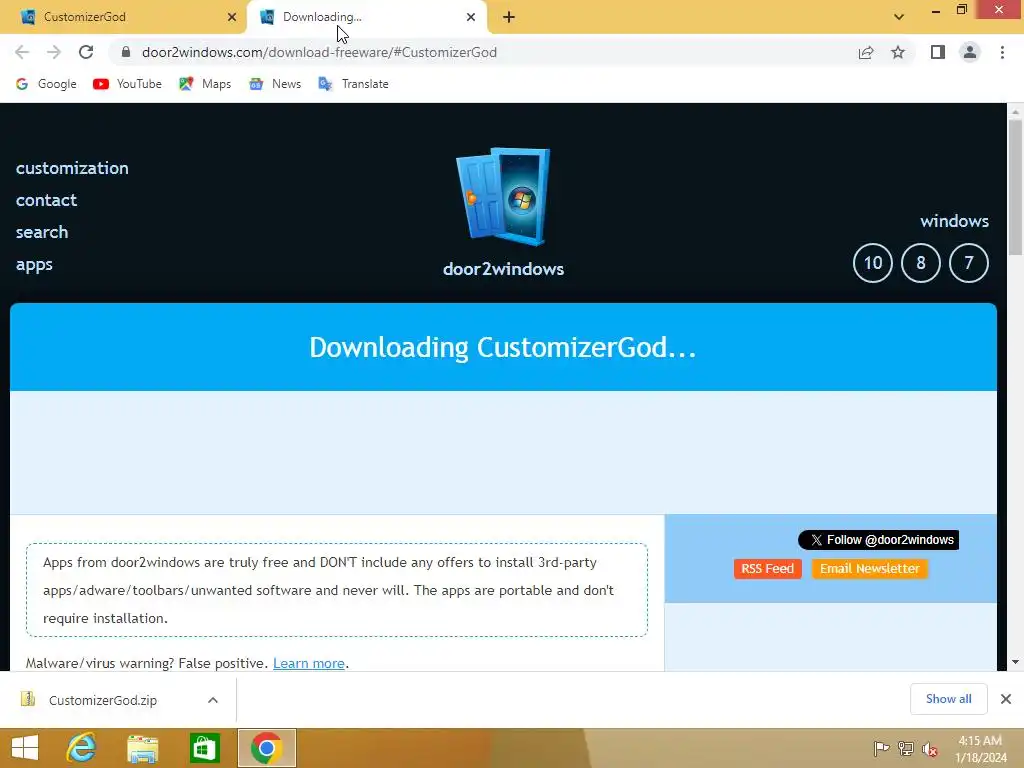This screenshot has width=1024, height=768.
Task: Open the Windows Start menu
Action: coord(25,748)
